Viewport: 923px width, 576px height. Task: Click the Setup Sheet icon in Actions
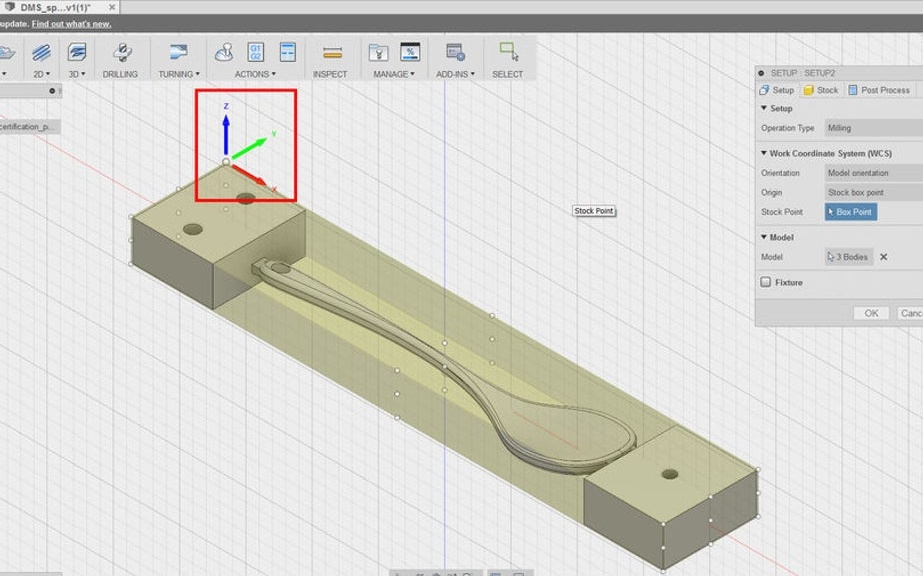tap(288, 52)
